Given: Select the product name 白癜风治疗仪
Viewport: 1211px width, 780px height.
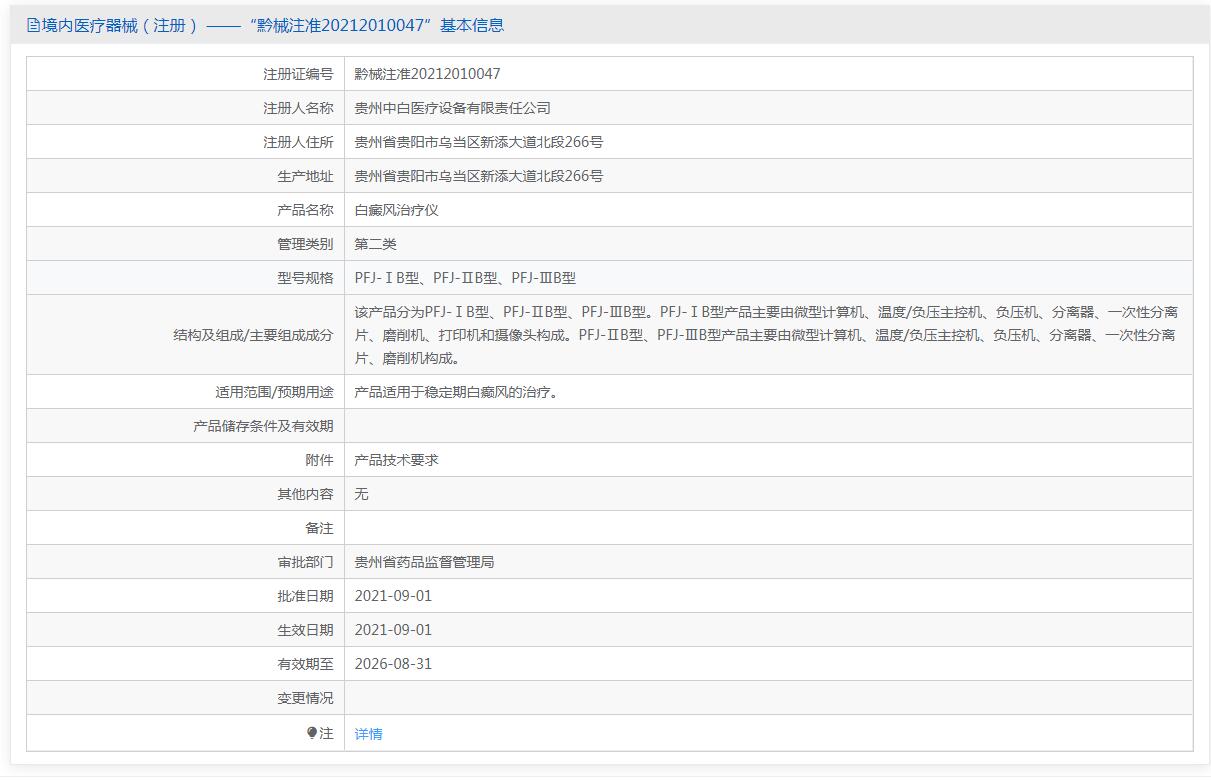Looking at the screenshot, I should (396, 210).
